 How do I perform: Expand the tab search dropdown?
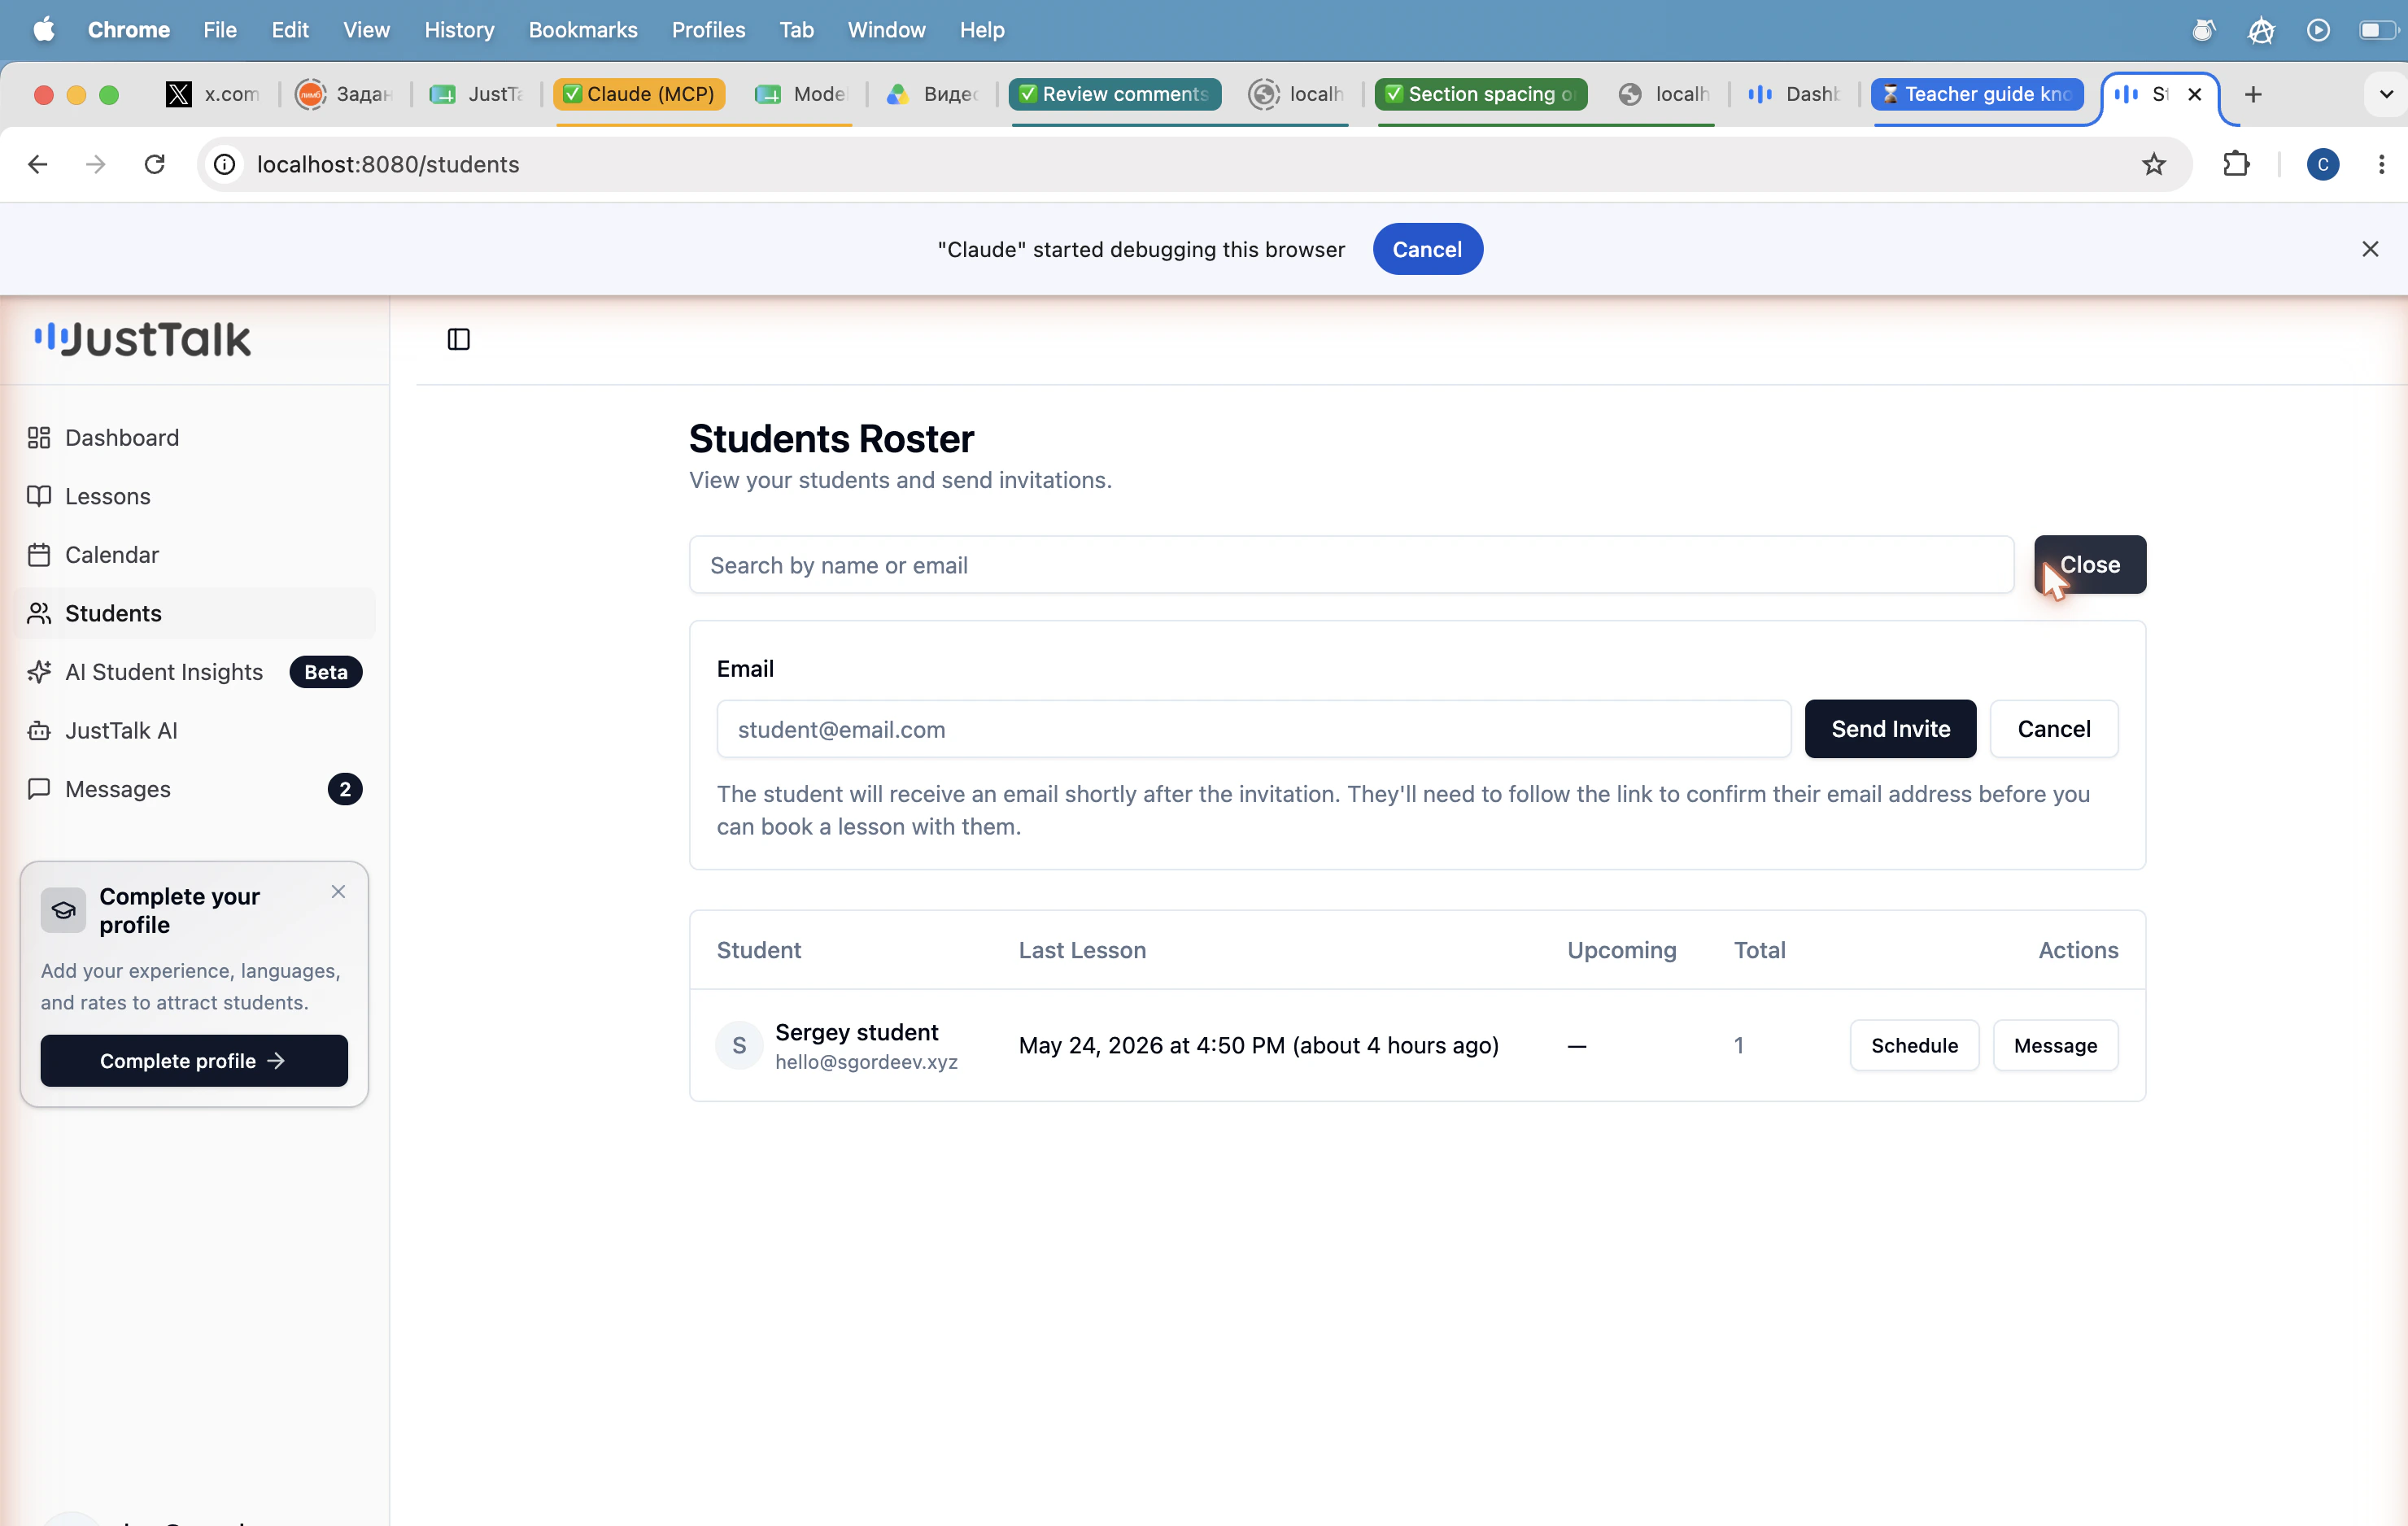pos(2385,94)
